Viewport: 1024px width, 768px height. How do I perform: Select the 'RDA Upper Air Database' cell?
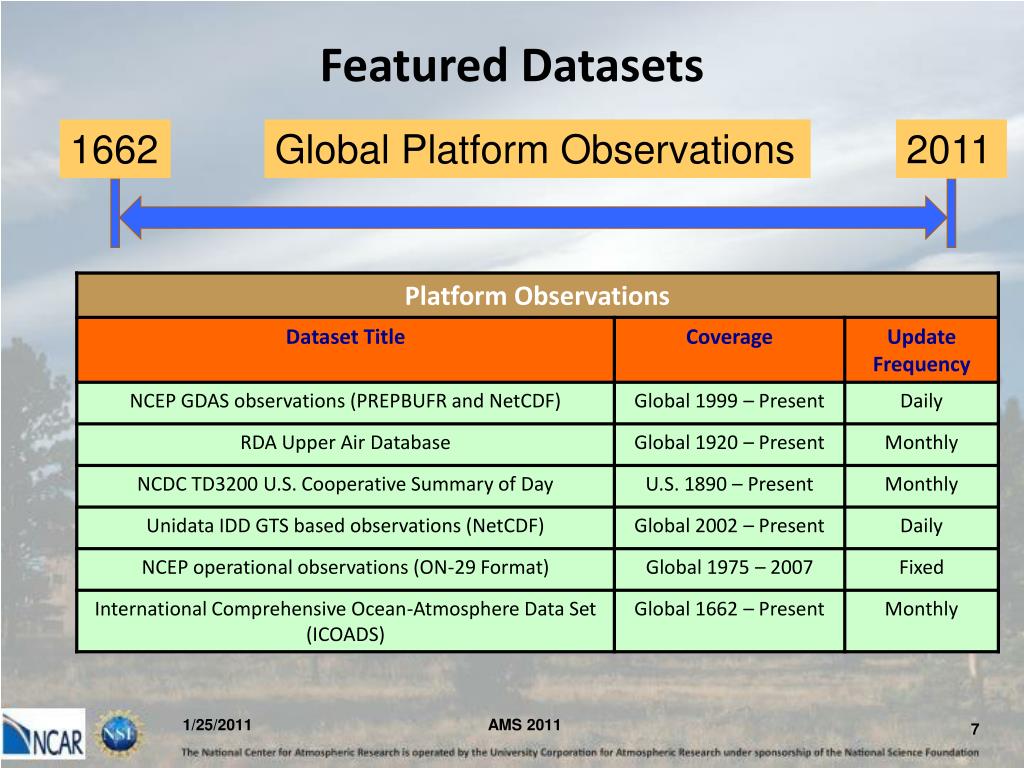345,444
